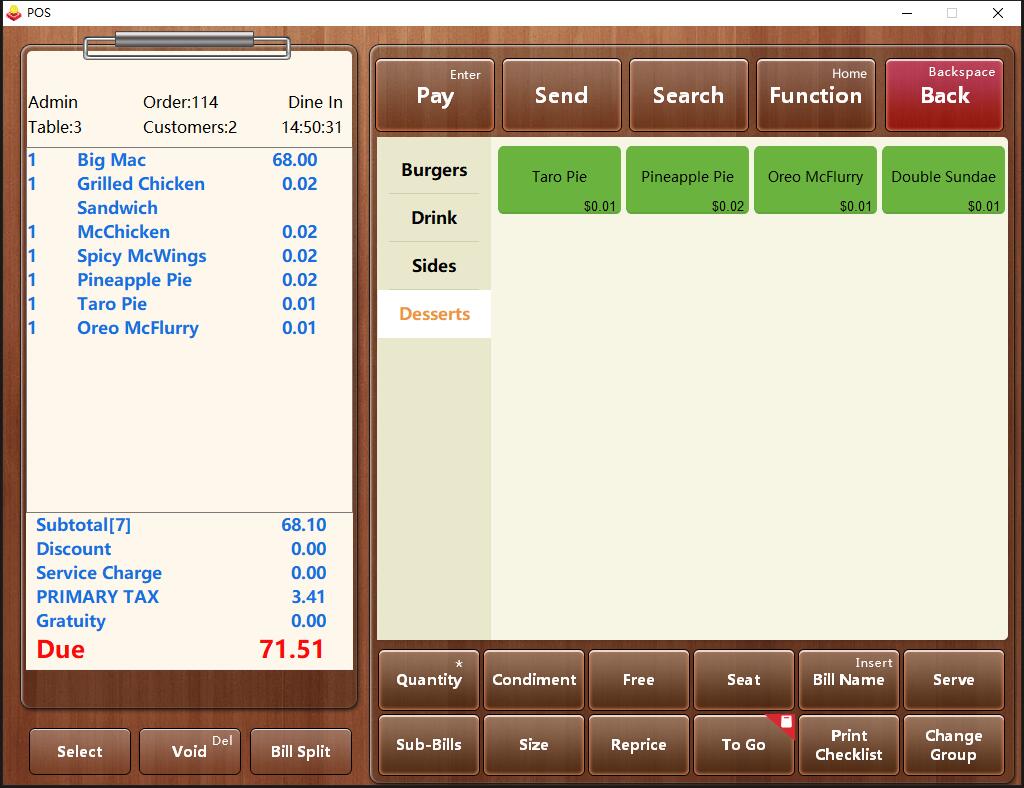Viewport: 1024px width, 788px height.
Task: Open the Quantity option
Action: 428,680
